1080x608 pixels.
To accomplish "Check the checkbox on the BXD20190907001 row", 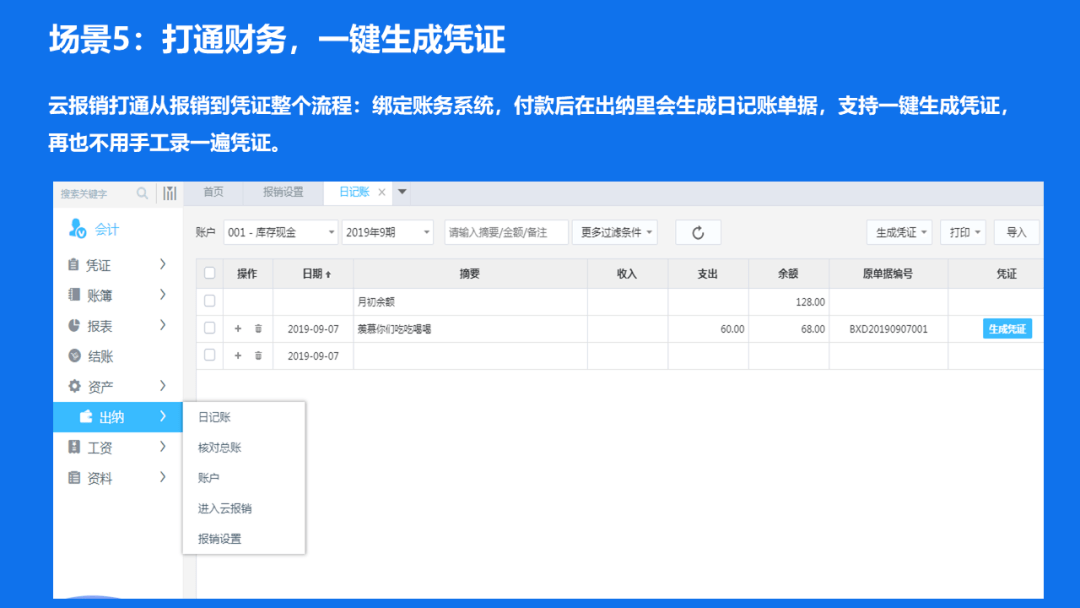I will point(210,328).
